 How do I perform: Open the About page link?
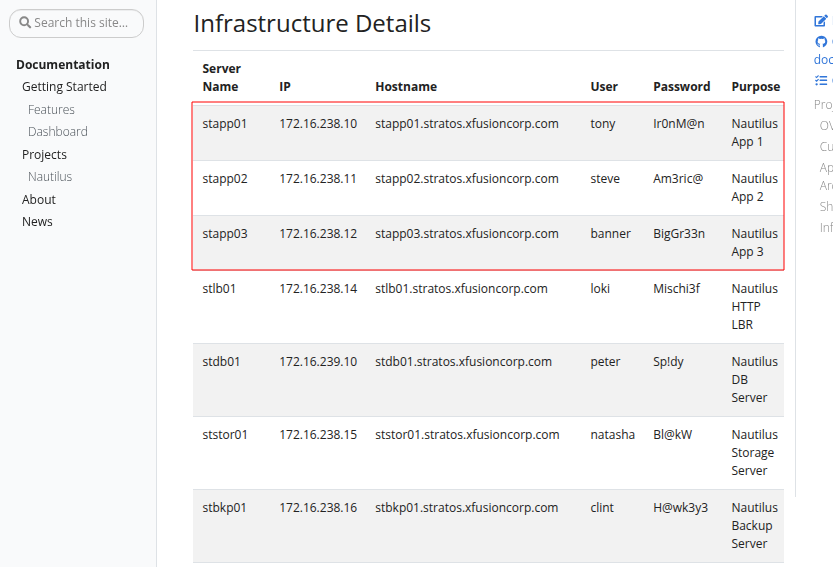39,200
